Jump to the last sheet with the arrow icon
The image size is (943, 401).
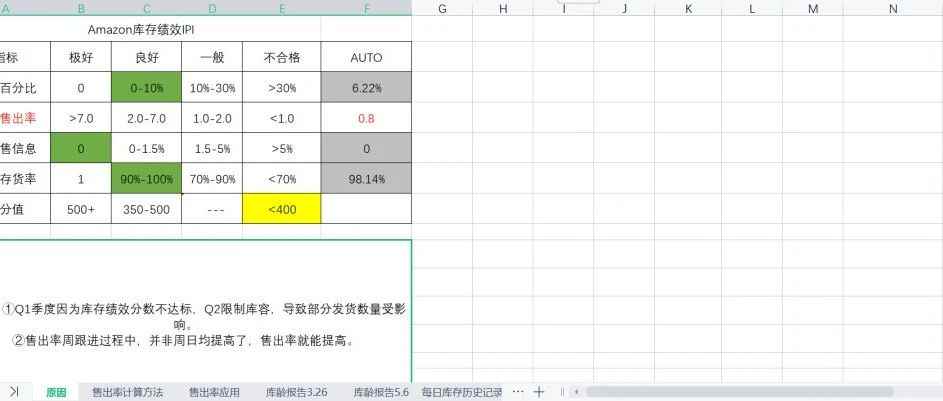point(14,391)
